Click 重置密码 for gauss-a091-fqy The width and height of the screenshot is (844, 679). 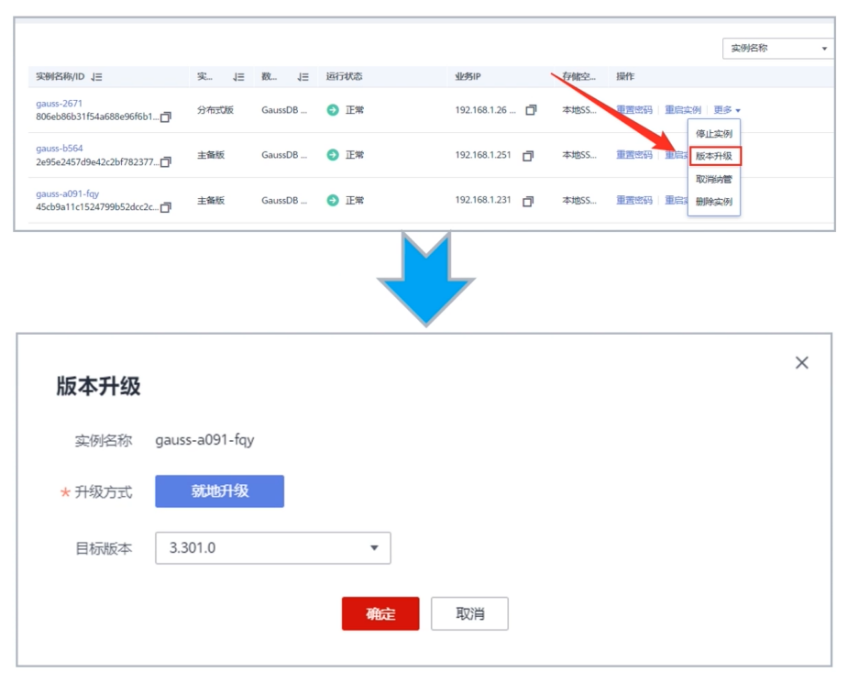coord(634,200)
